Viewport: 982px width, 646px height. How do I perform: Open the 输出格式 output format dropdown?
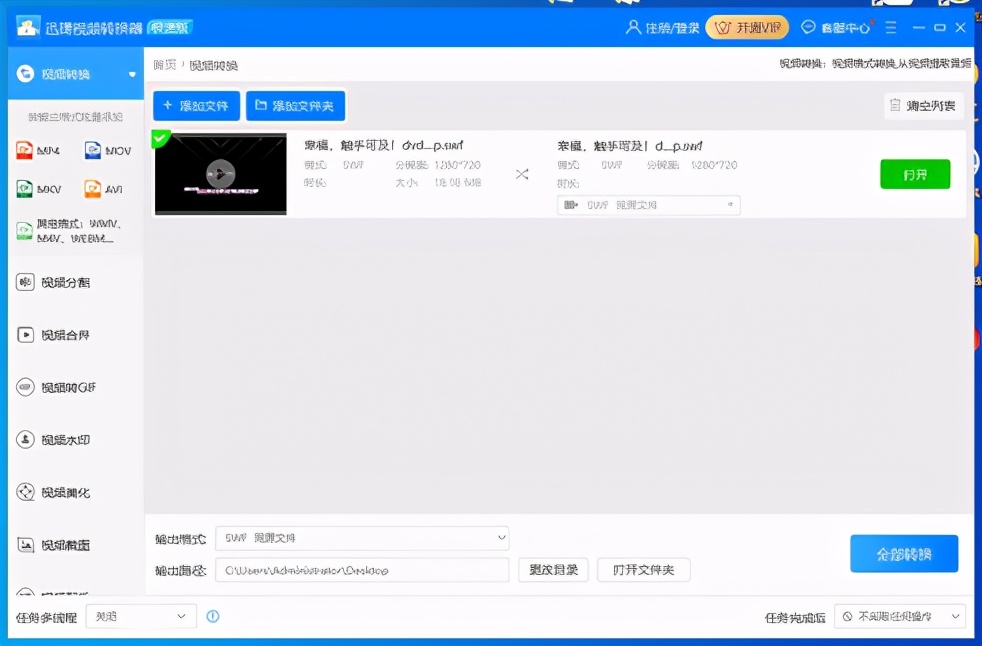click(x=360, y=538)
